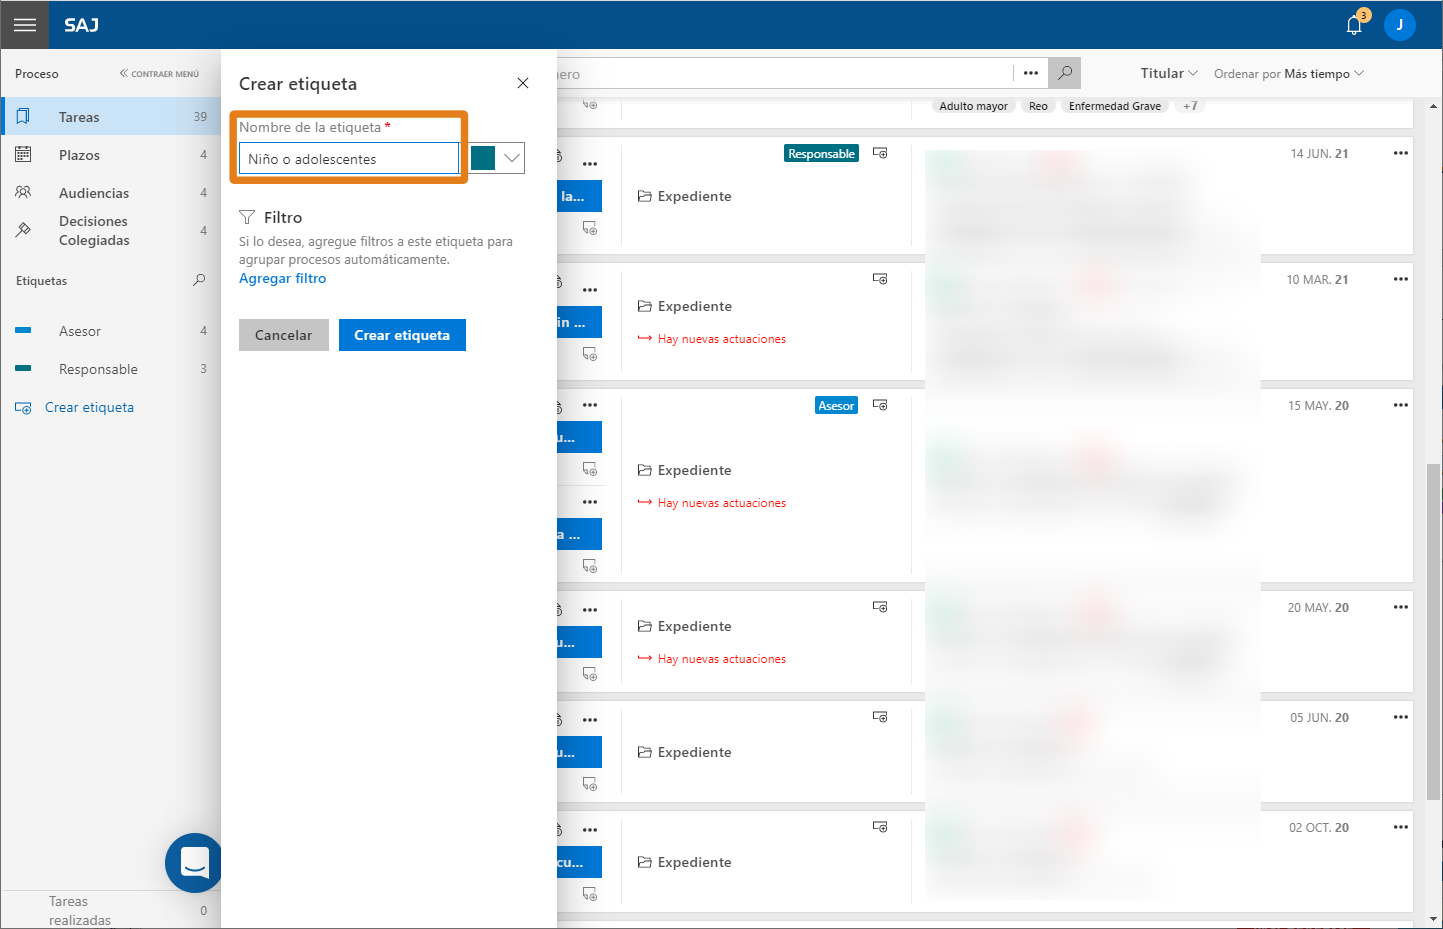Select the Asesor label

tap(111, 331)
